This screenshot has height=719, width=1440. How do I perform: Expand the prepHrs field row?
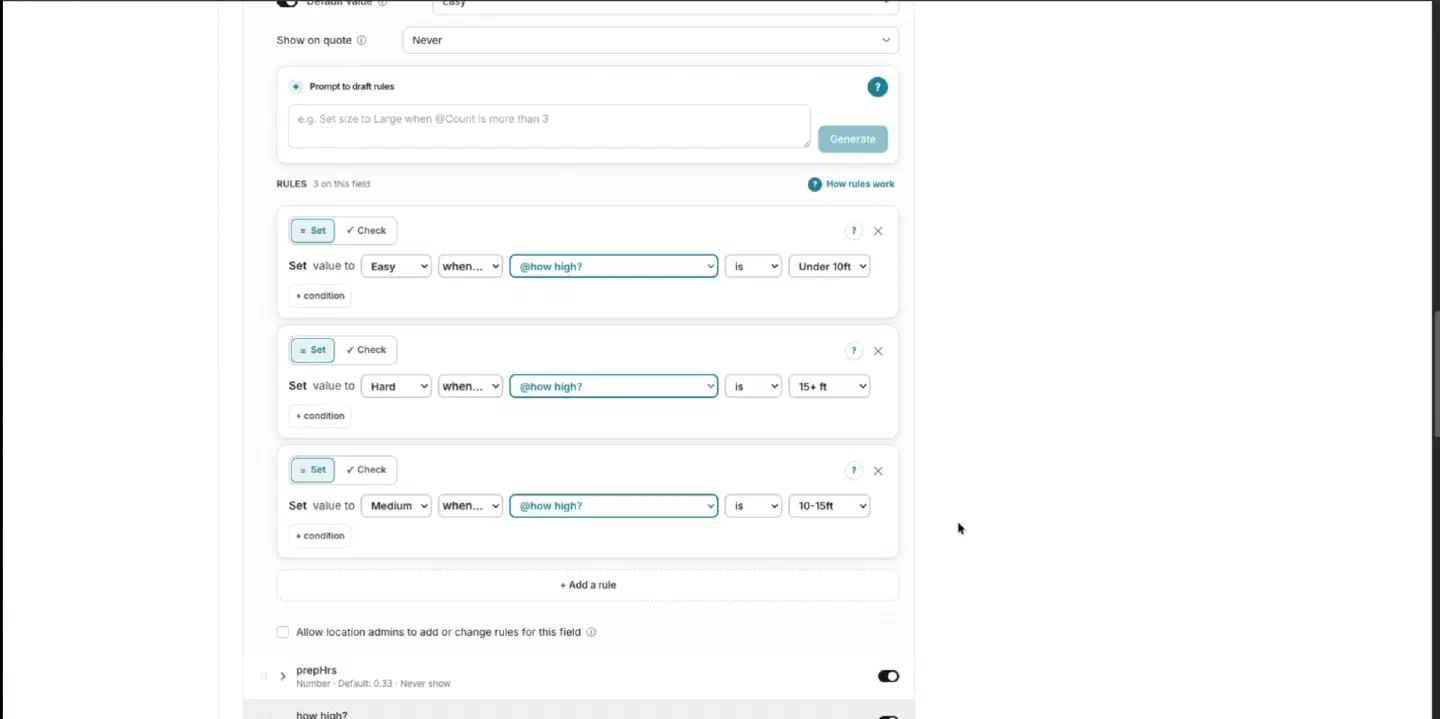coord(283,676)
